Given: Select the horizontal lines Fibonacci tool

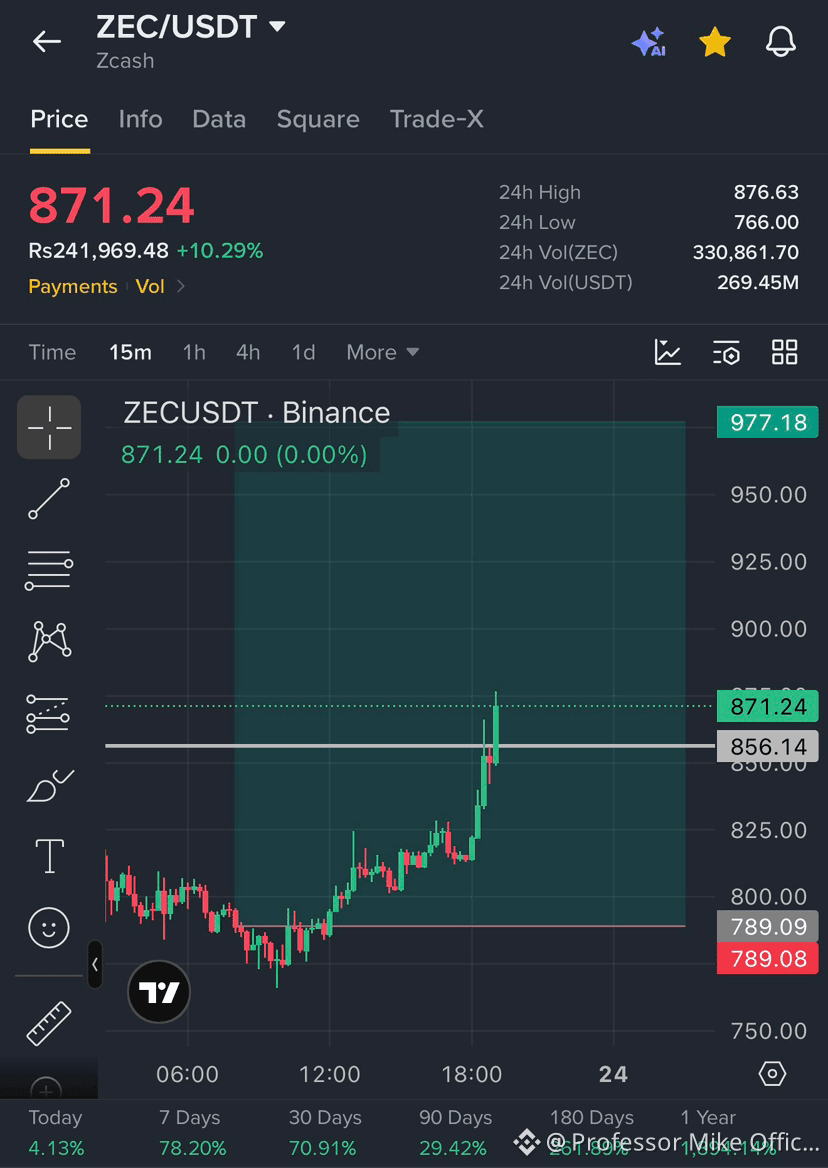Looking at the screenshot, I should click(x=49, y=571).
